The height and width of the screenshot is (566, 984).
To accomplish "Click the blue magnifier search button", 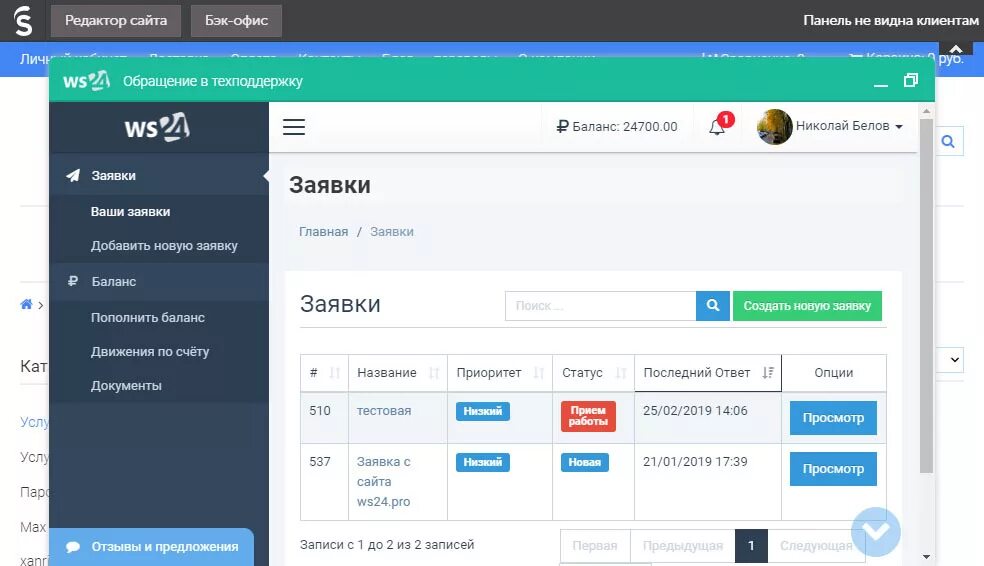I will [713, 306].
